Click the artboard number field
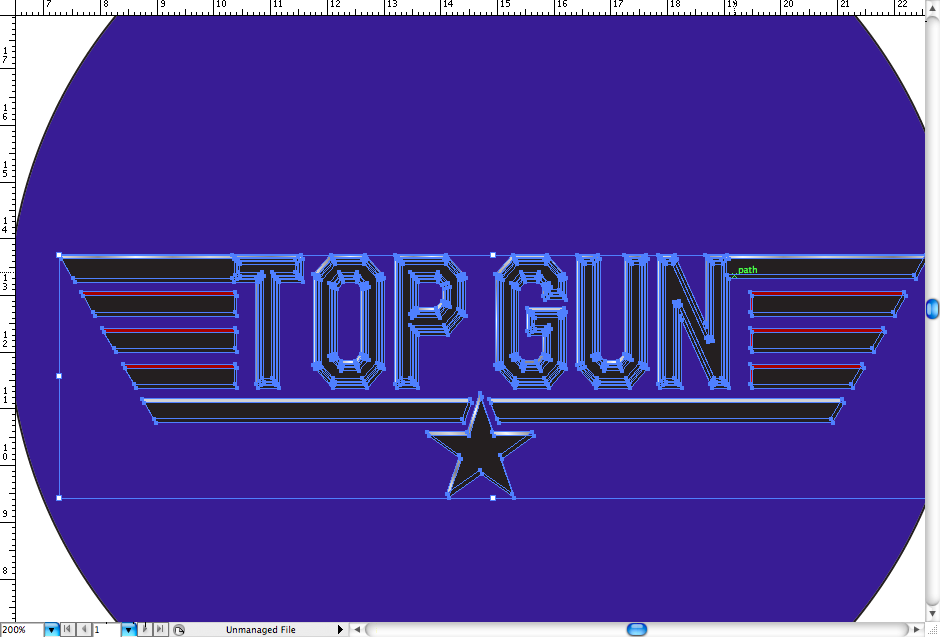The image size is (940, 637). [x=106, y=630]
